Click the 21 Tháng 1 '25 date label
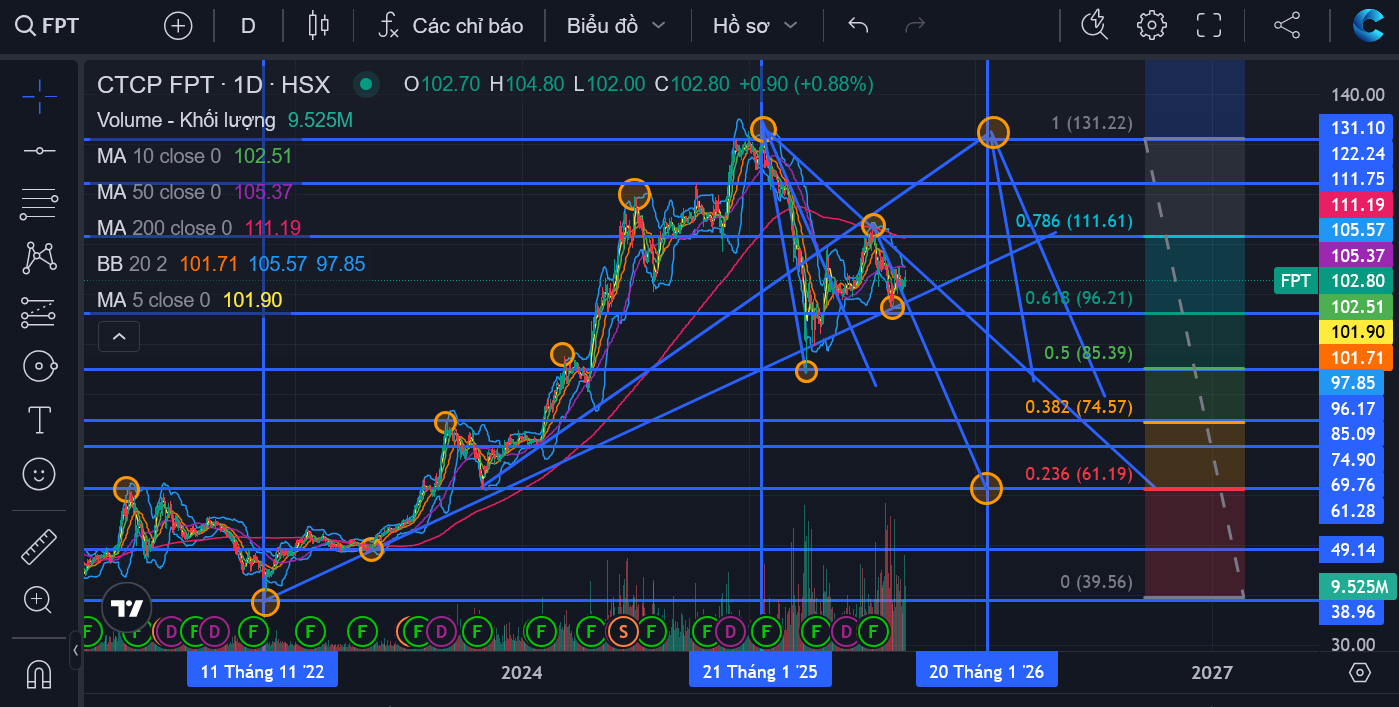The height and width of the screenshot is (707, 1399). tap(760, 672)
